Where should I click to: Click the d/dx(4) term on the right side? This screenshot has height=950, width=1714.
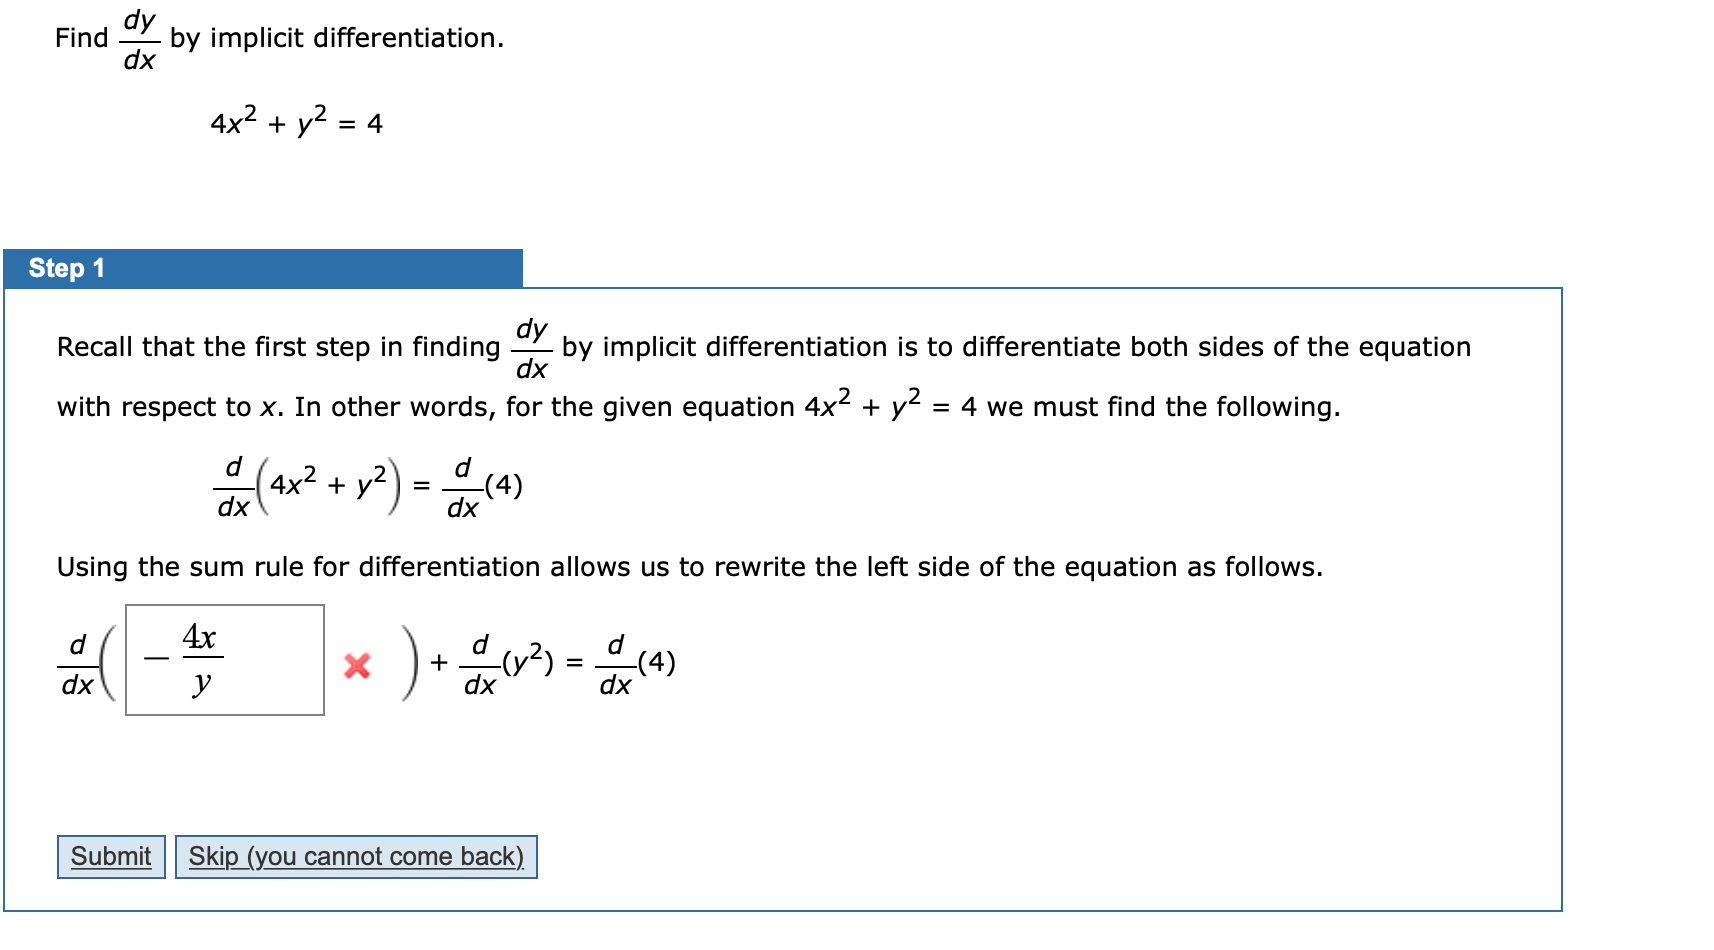(x=636, y=662)
